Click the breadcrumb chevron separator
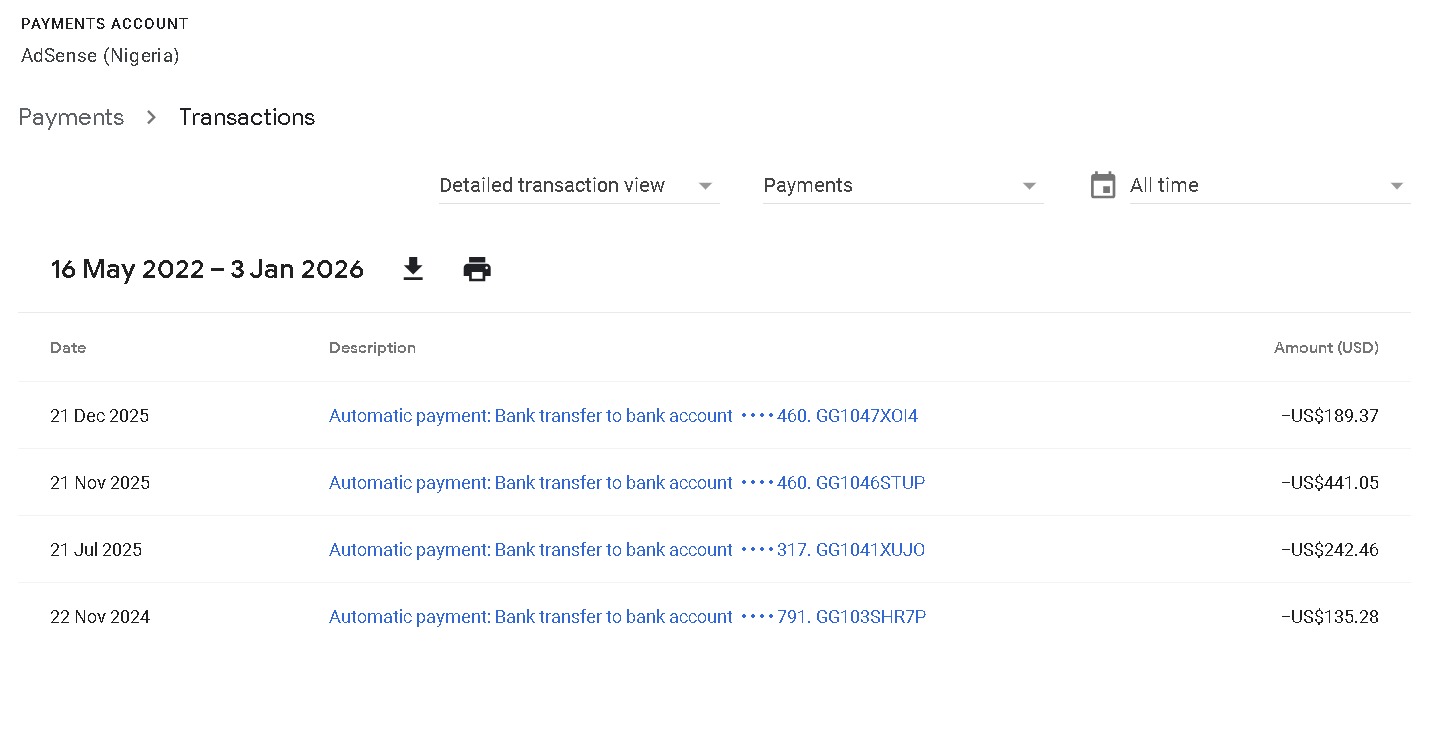Image resolution: width=1438 pixels, height=732 pixels. click(x=151, y=117)
